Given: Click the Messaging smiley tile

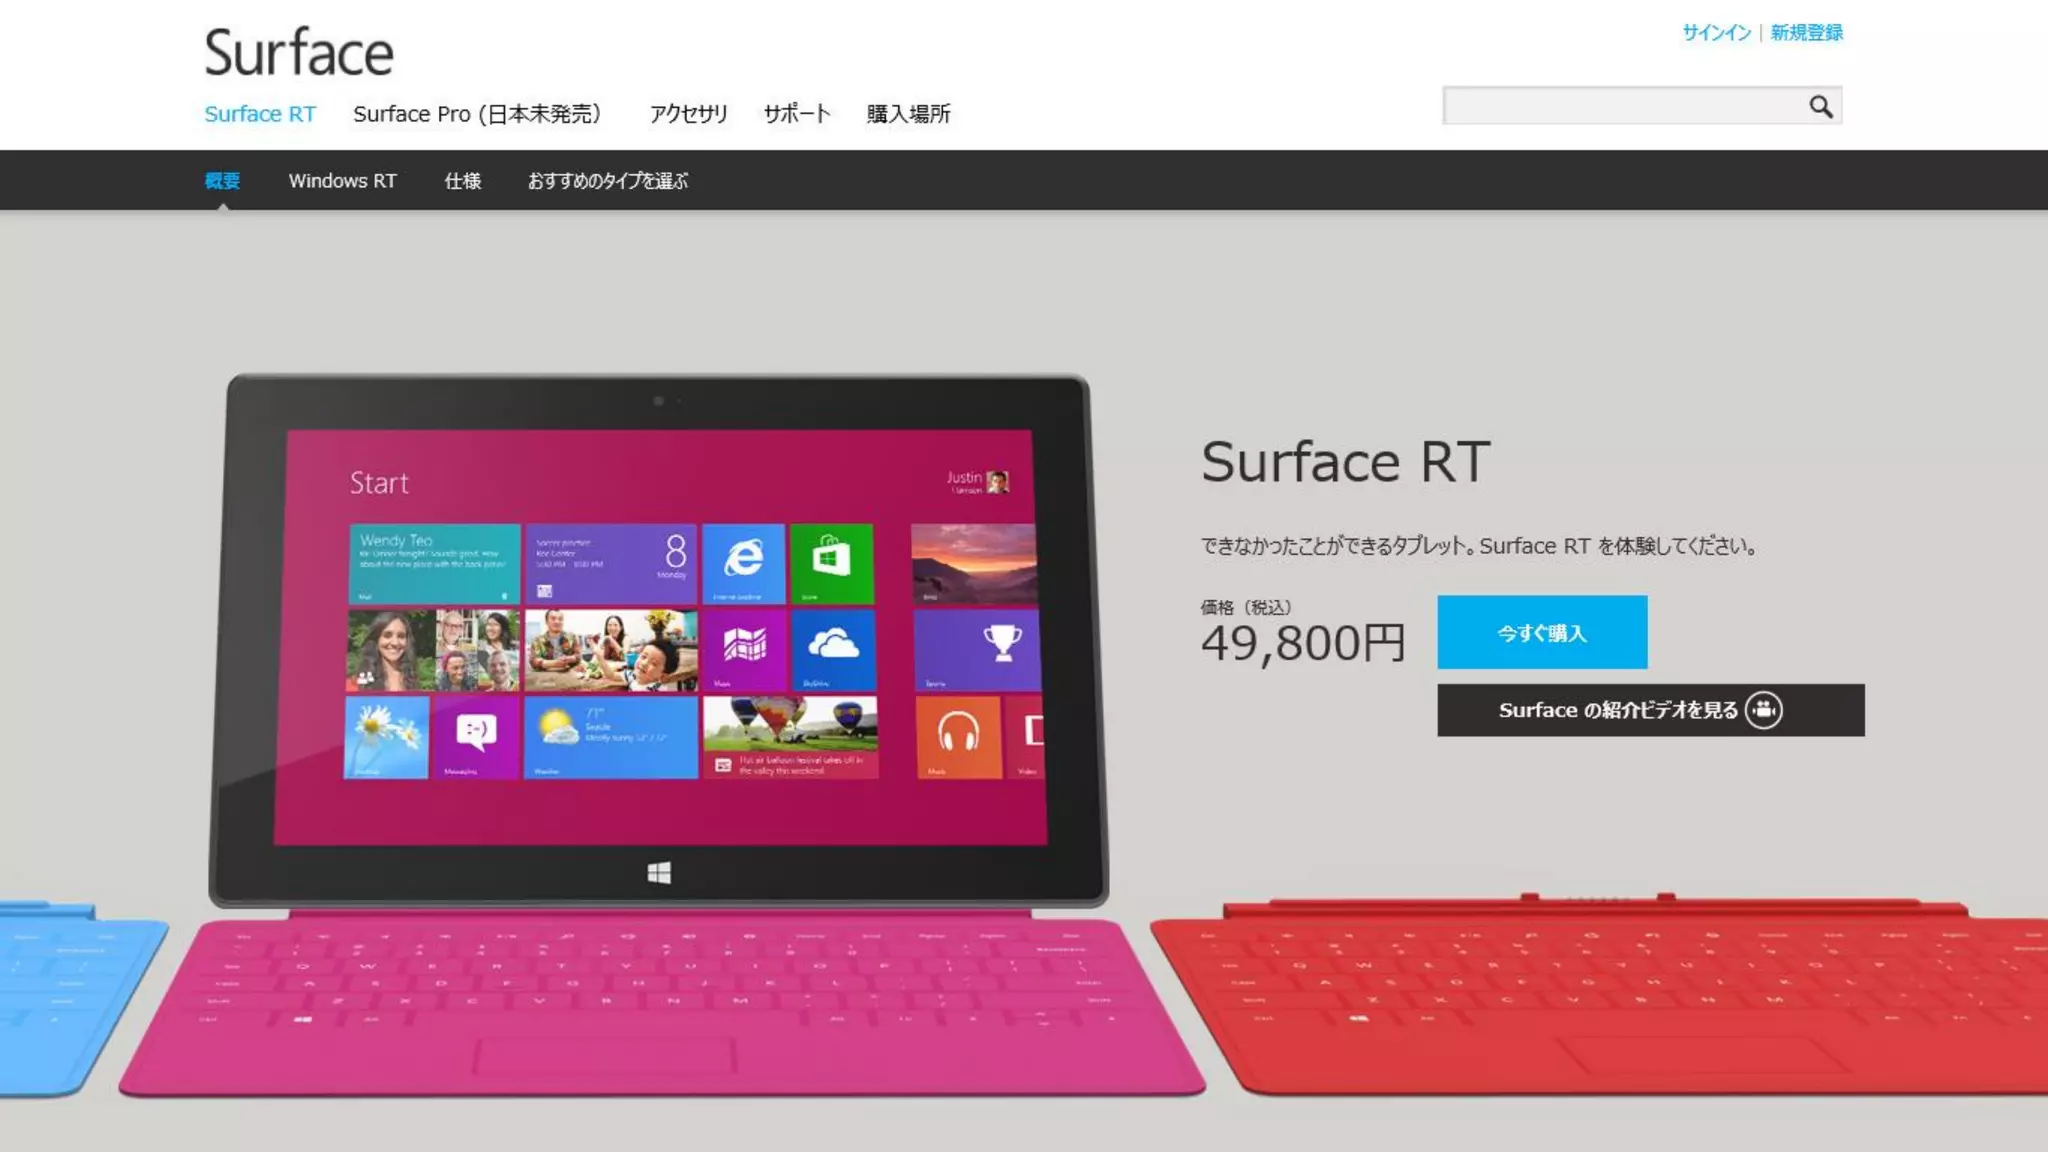Looking at the screenshot, I should (475, 737).
